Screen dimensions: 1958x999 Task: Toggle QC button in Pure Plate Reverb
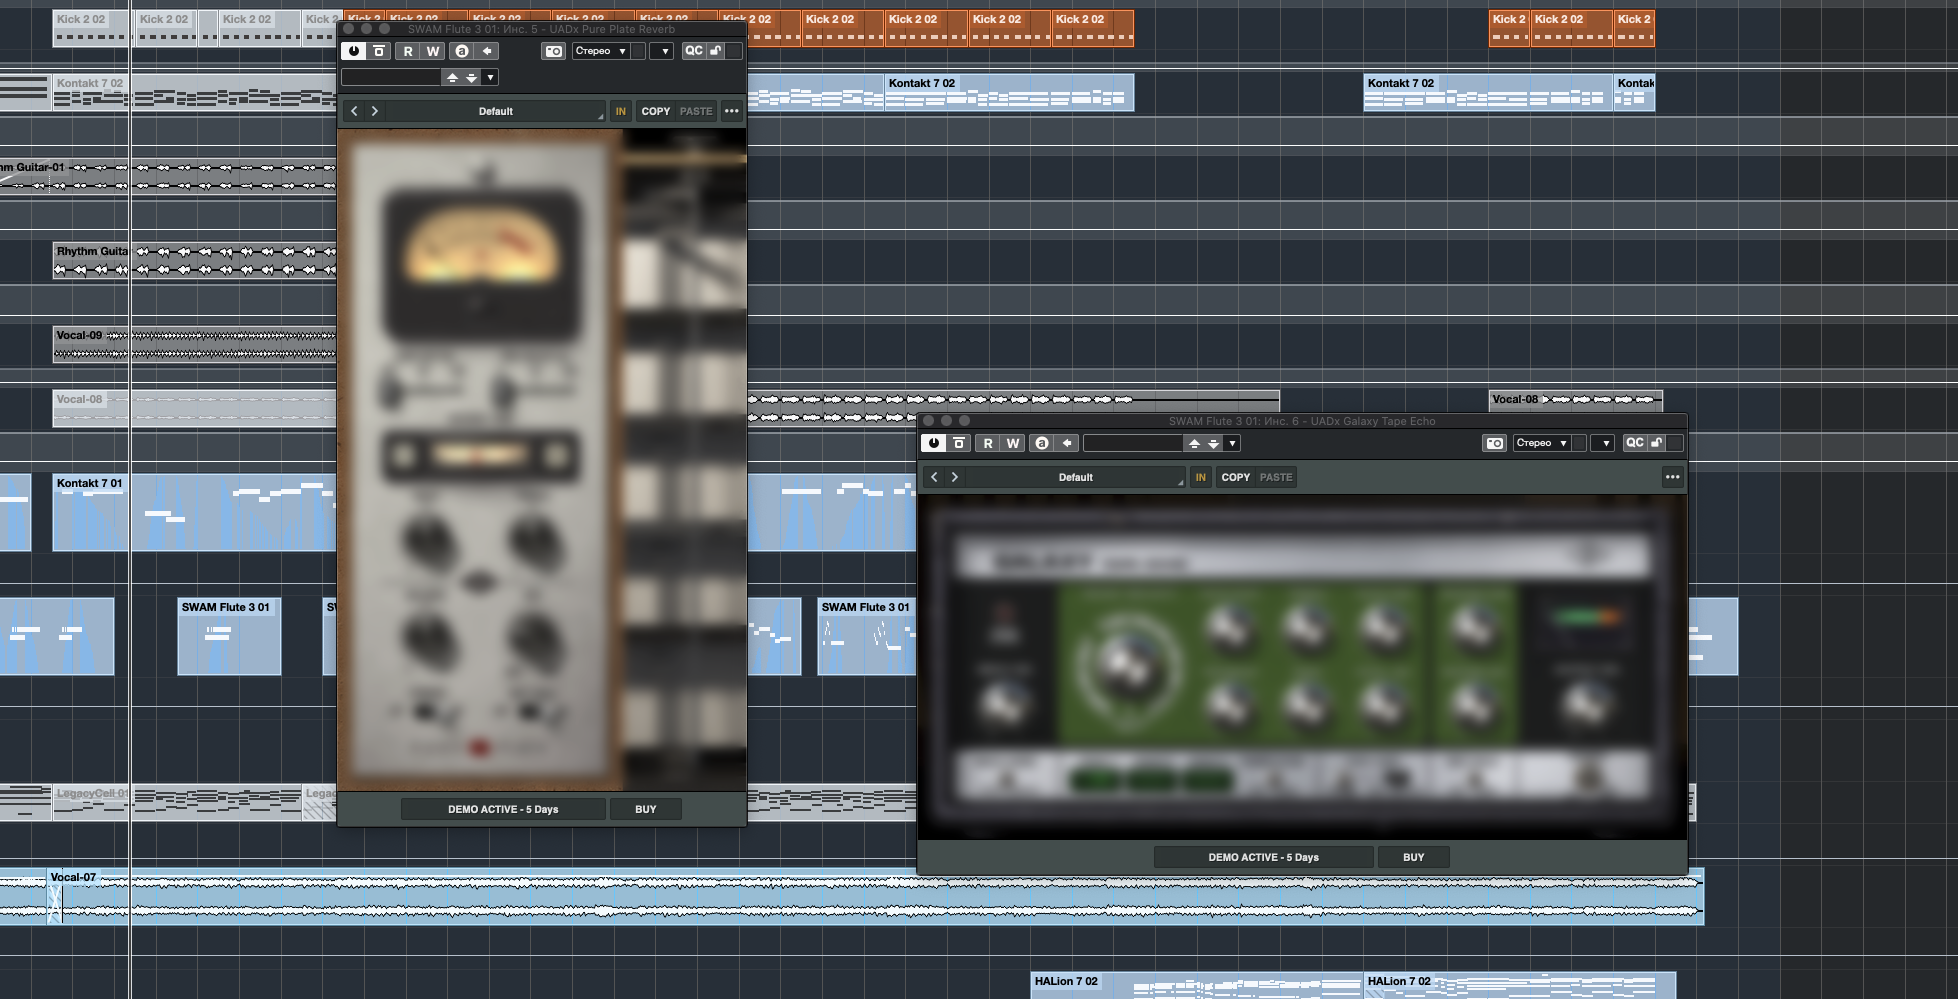[694, 51]
